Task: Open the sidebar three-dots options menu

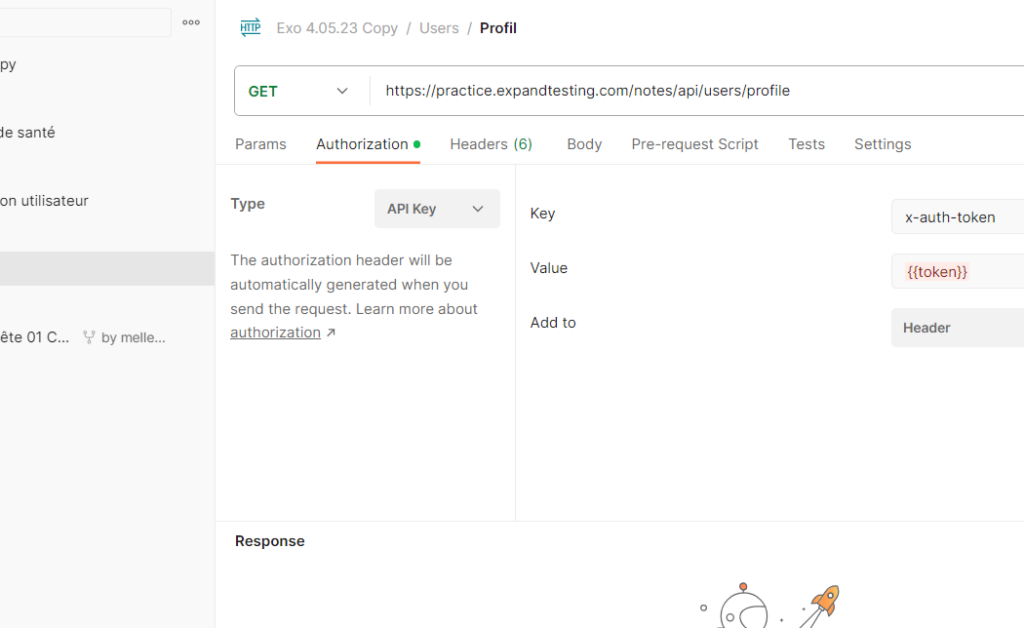Action: pyautogui.click(x=191, y=23)
